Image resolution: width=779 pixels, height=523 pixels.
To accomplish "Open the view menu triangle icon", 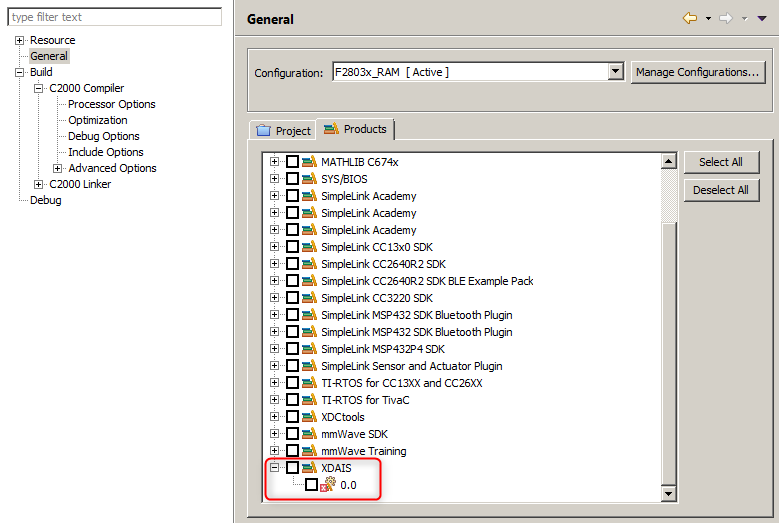I will point(762,19).
